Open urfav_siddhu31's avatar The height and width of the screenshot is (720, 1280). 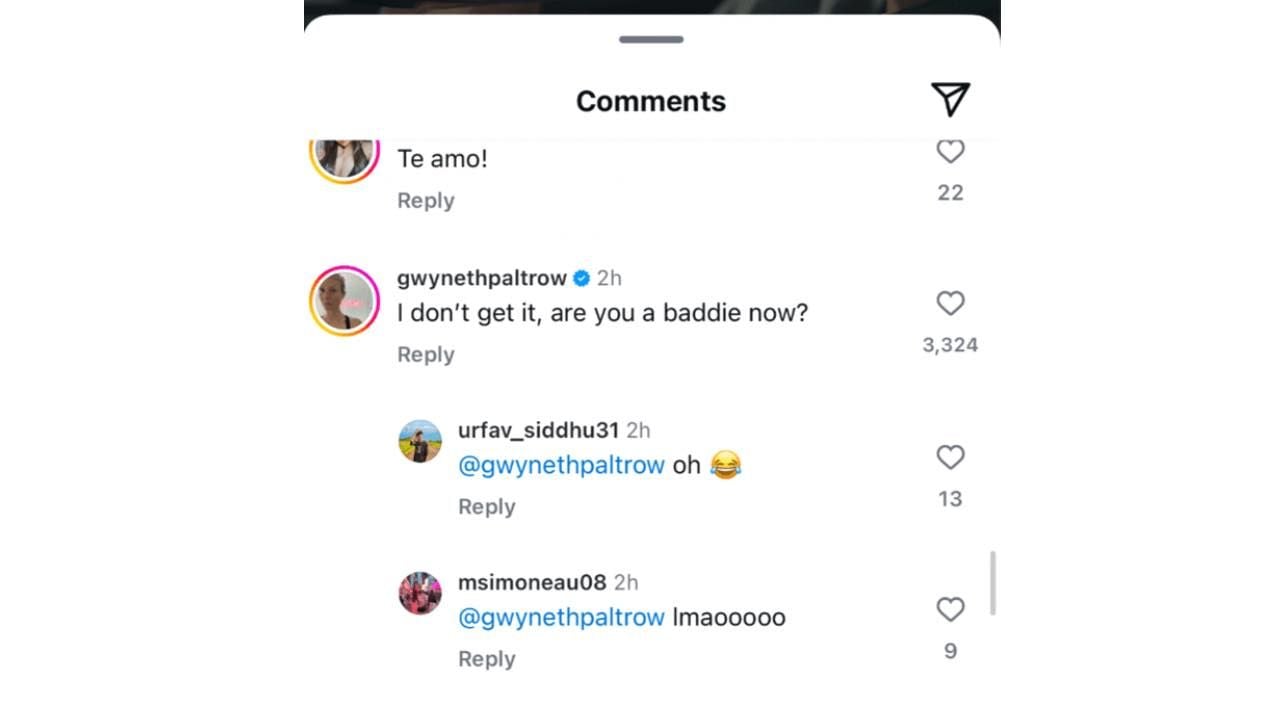420,441
